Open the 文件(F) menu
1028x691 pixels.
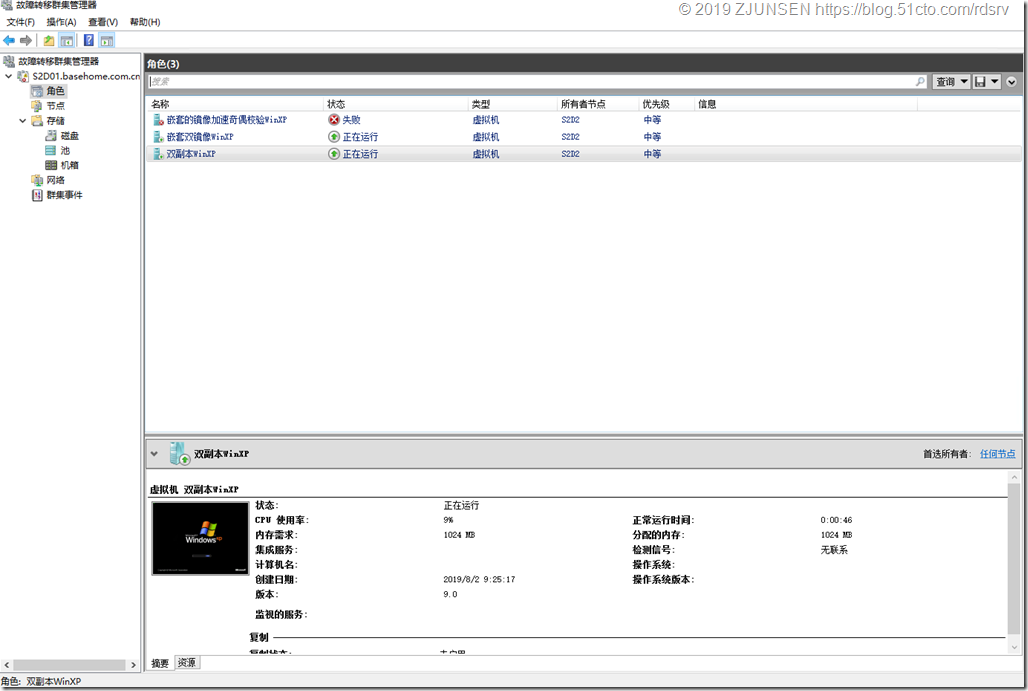pos(21,22)
